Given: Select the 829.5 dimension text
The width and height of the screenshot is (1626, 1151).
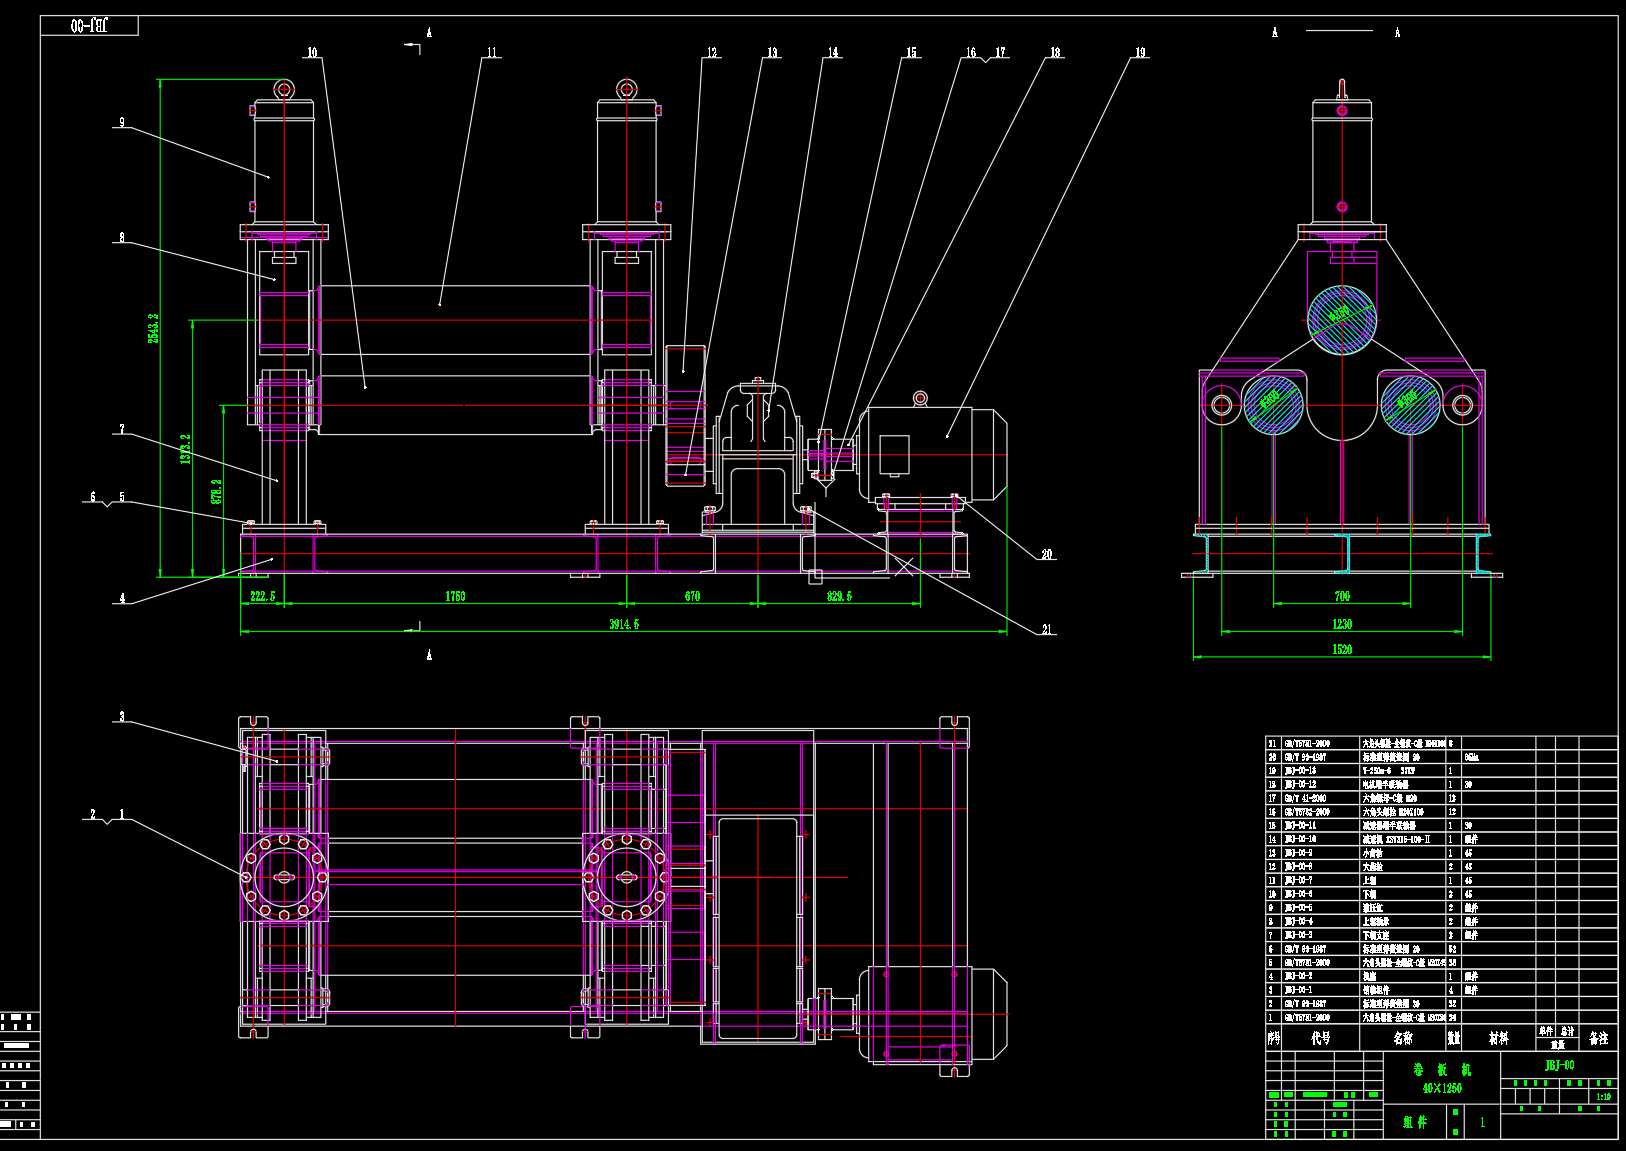Looking at the screenshot, I should 839,596.
